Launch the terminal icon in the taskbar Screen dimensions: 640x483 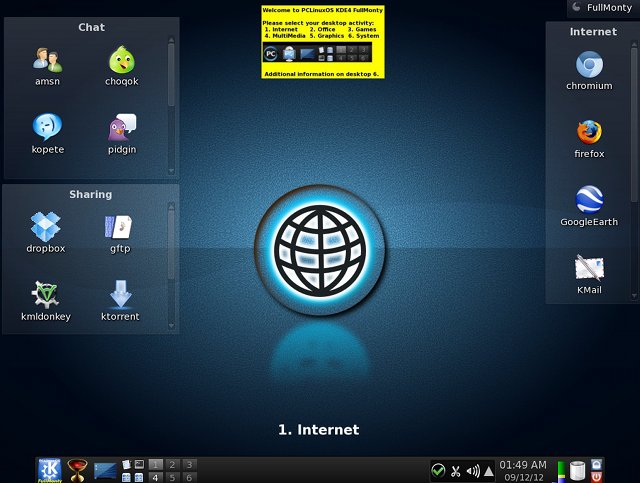point(139,464)
